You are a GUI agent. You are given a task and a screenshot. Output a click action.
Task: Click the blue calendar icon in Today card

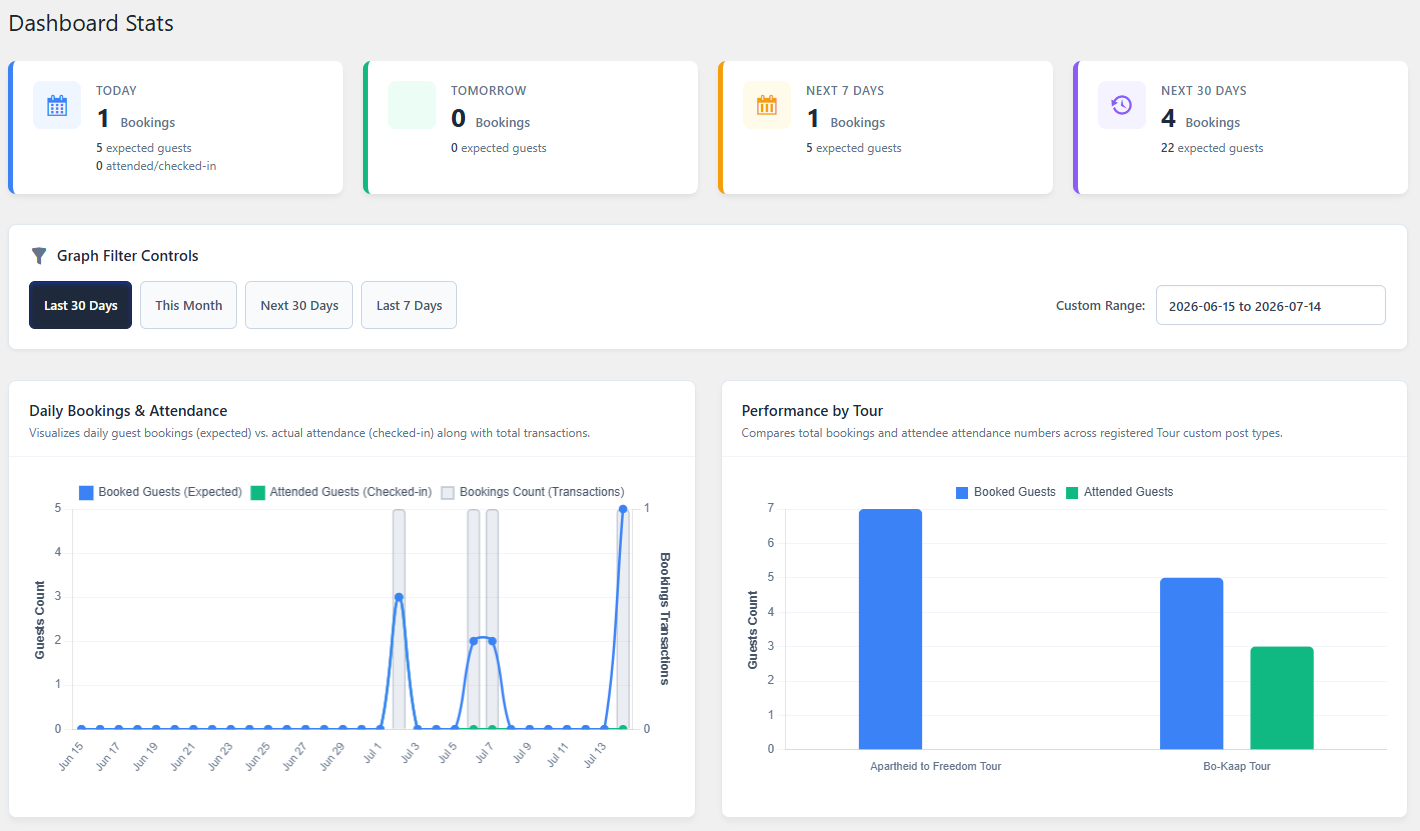click(x=57, y=105)
